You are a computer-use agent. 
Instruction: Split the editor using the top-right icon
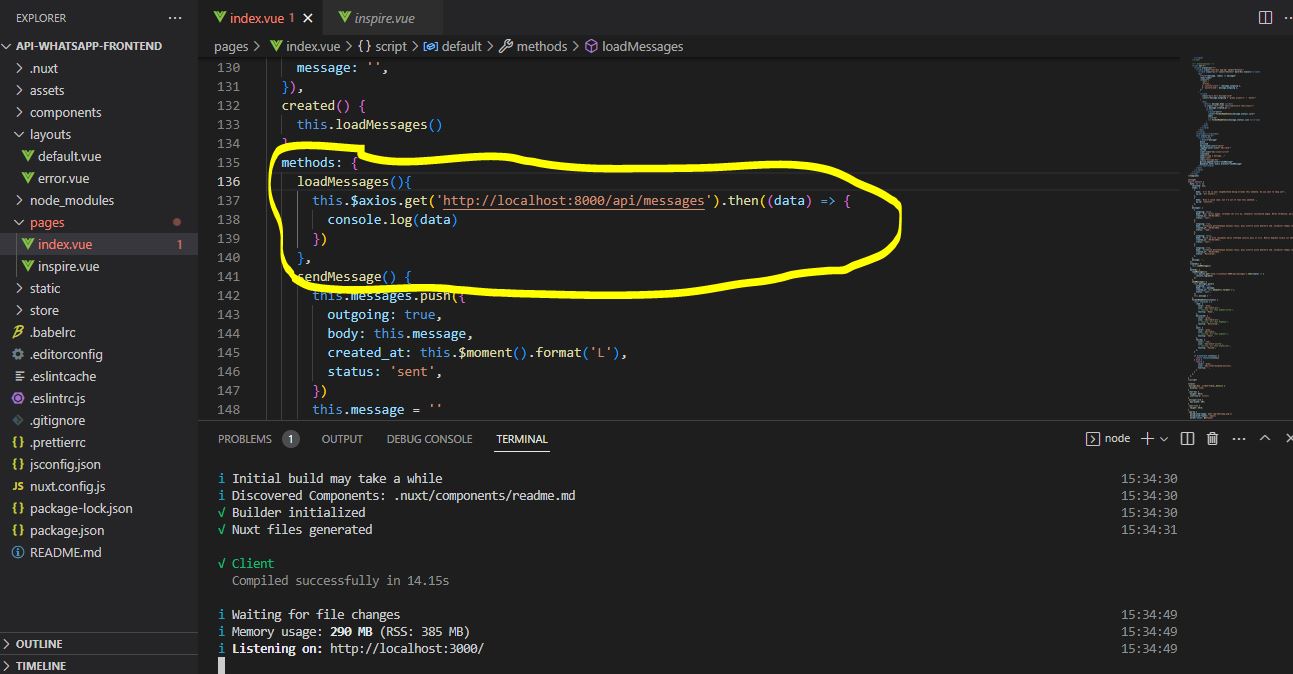[1263, 17]
